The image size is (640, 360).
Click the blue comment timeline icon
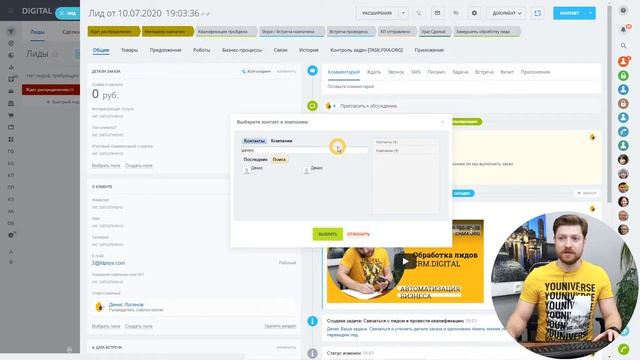click(x=312, y=71)
